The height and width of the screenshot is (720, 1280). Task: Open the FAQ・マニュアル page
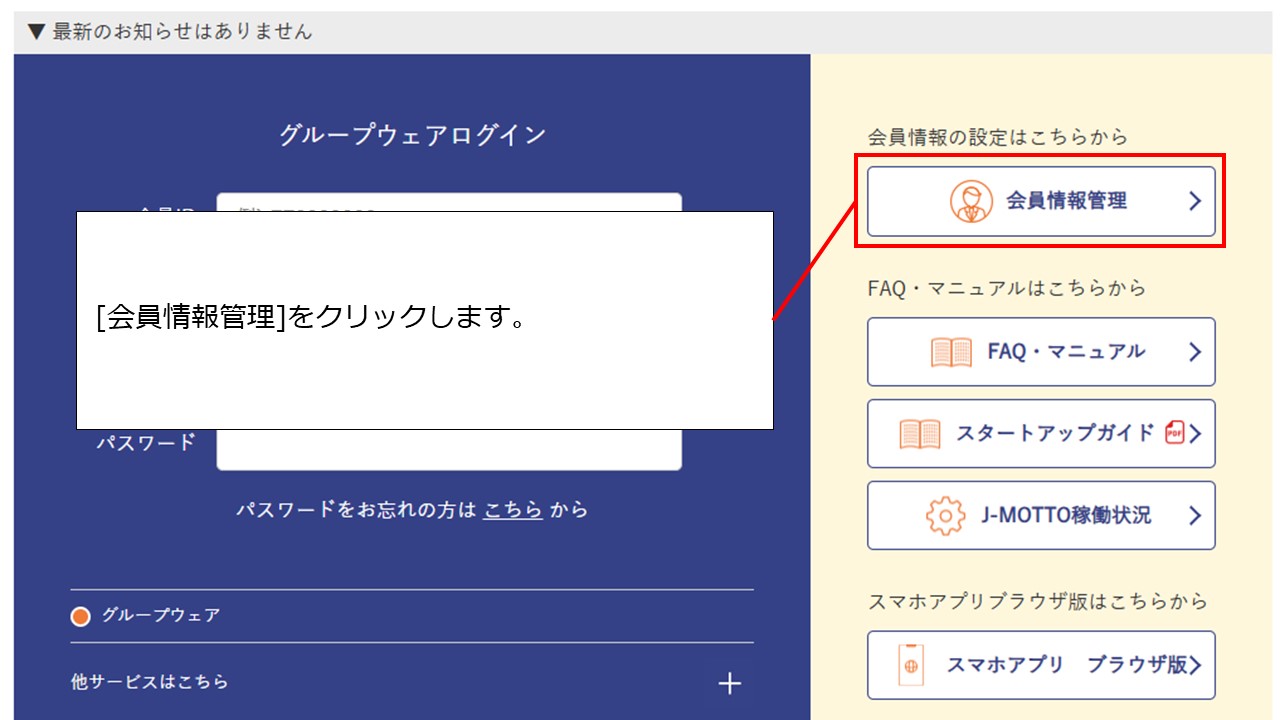[1040, 352]
